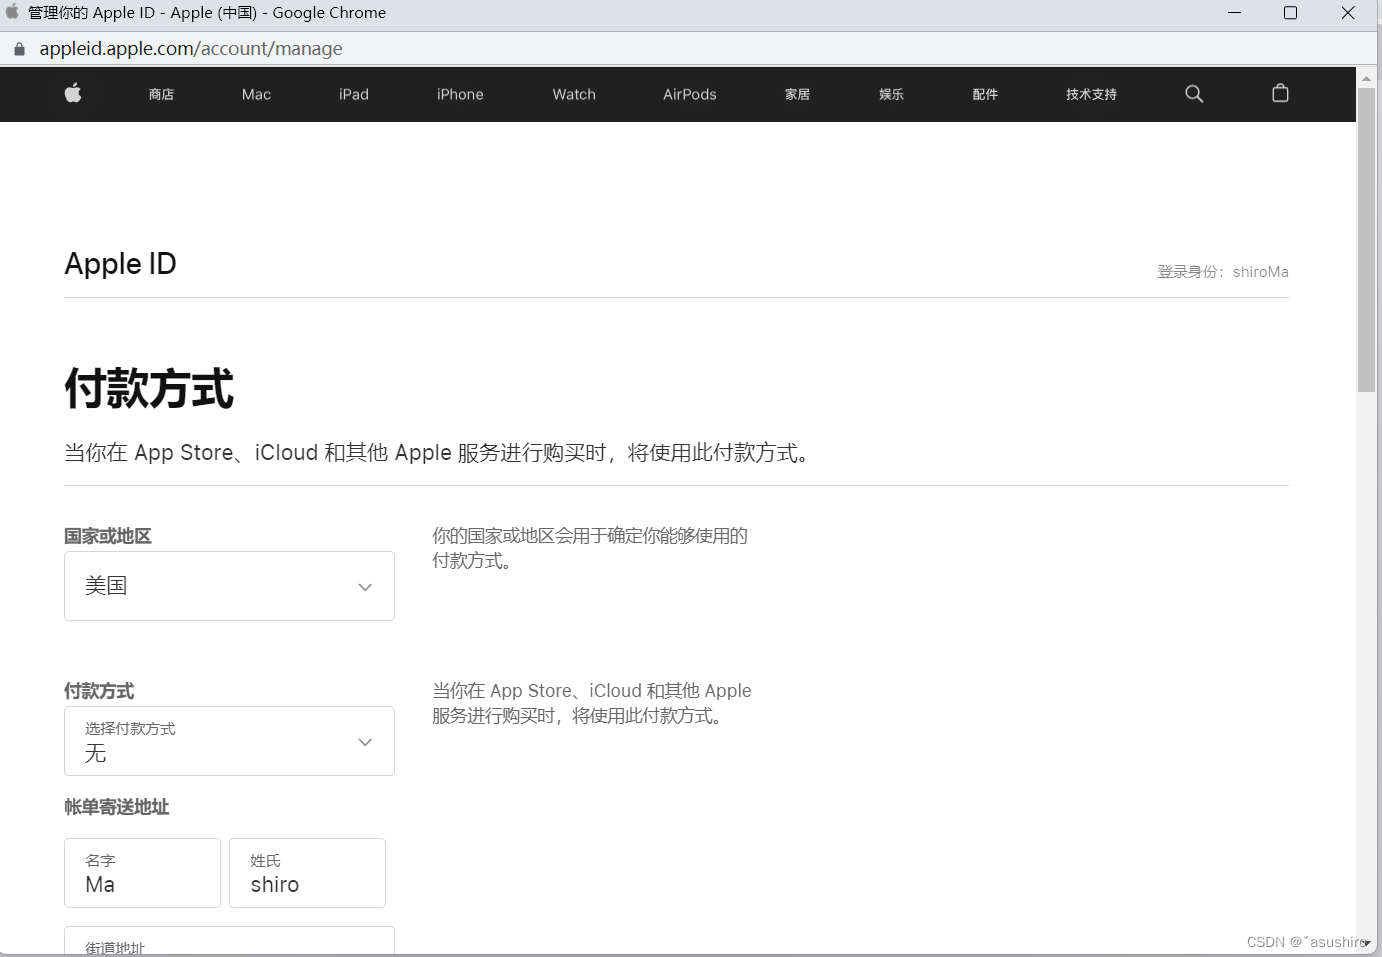
Task: Go to iPad in navigation bar
Action: [354, 94]
